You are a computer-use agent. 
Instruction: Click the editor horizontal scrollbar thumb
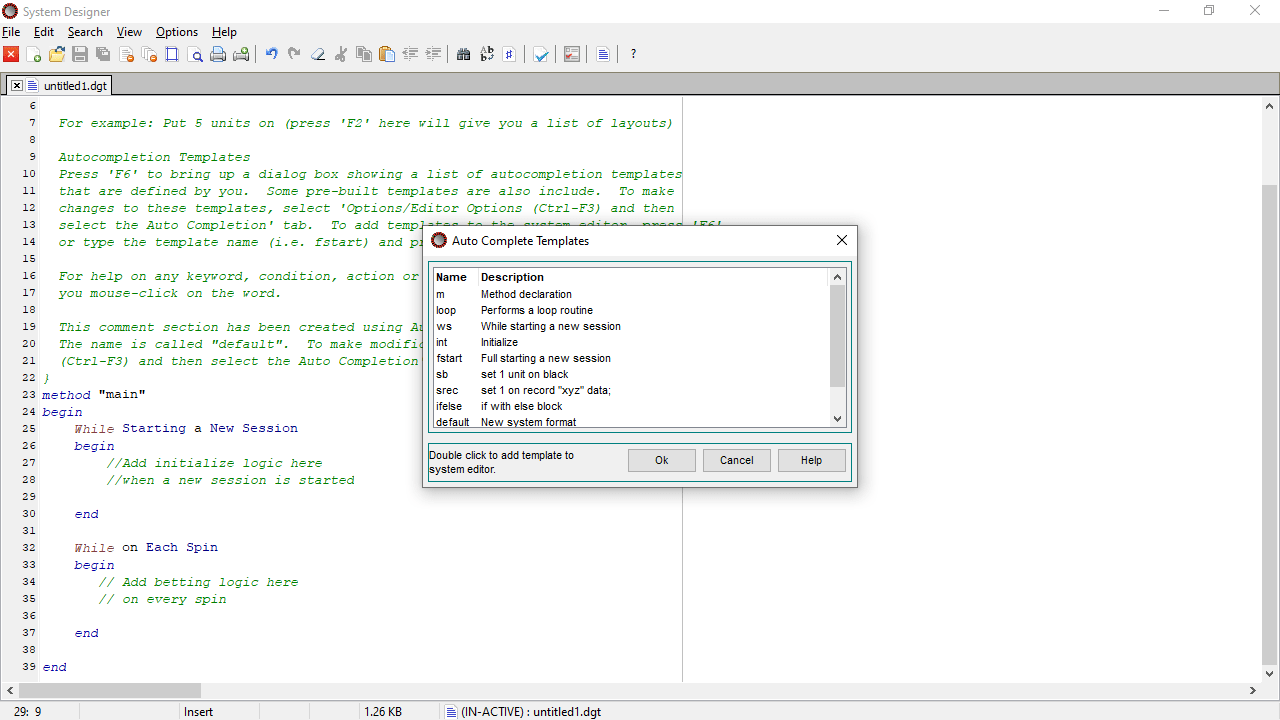point(109,690)
